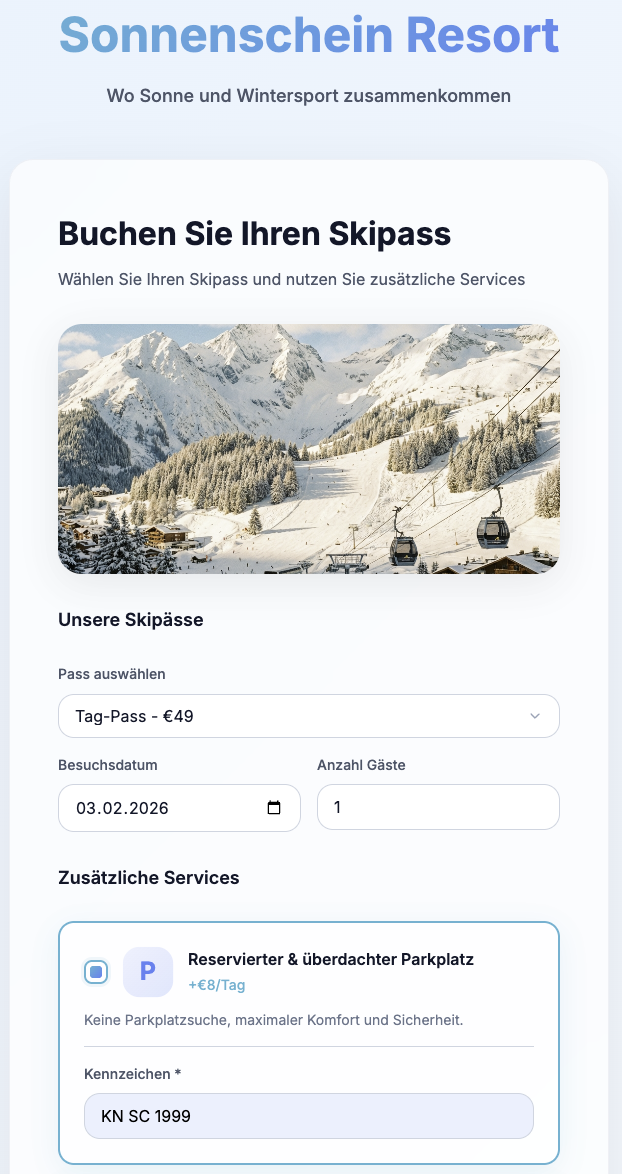Screen dimensions: 622x1174
Task: Click the Unsere Skipässe section heading
Action: click(x=131, y=620)
